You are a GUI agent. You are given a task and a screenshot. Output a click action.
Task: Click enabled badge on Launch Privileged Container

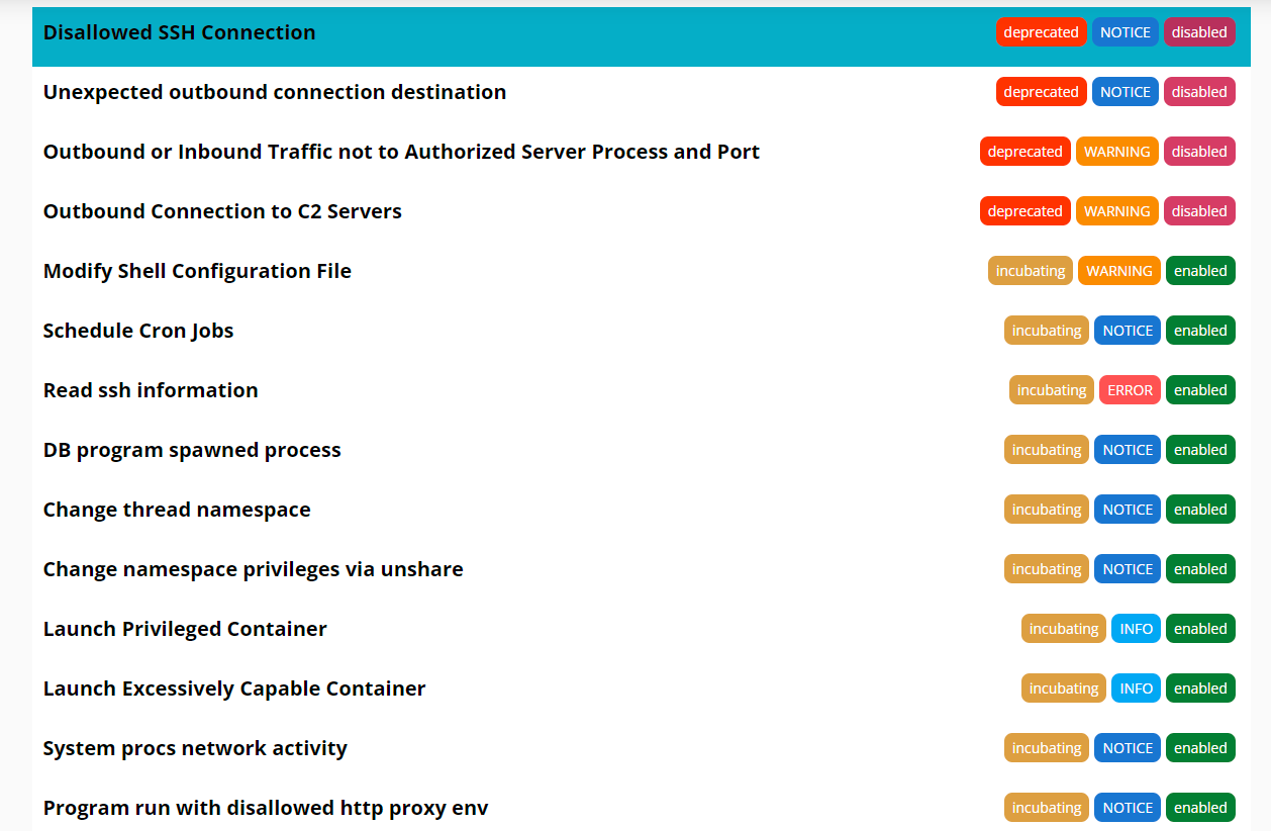tap(1200, 629)
